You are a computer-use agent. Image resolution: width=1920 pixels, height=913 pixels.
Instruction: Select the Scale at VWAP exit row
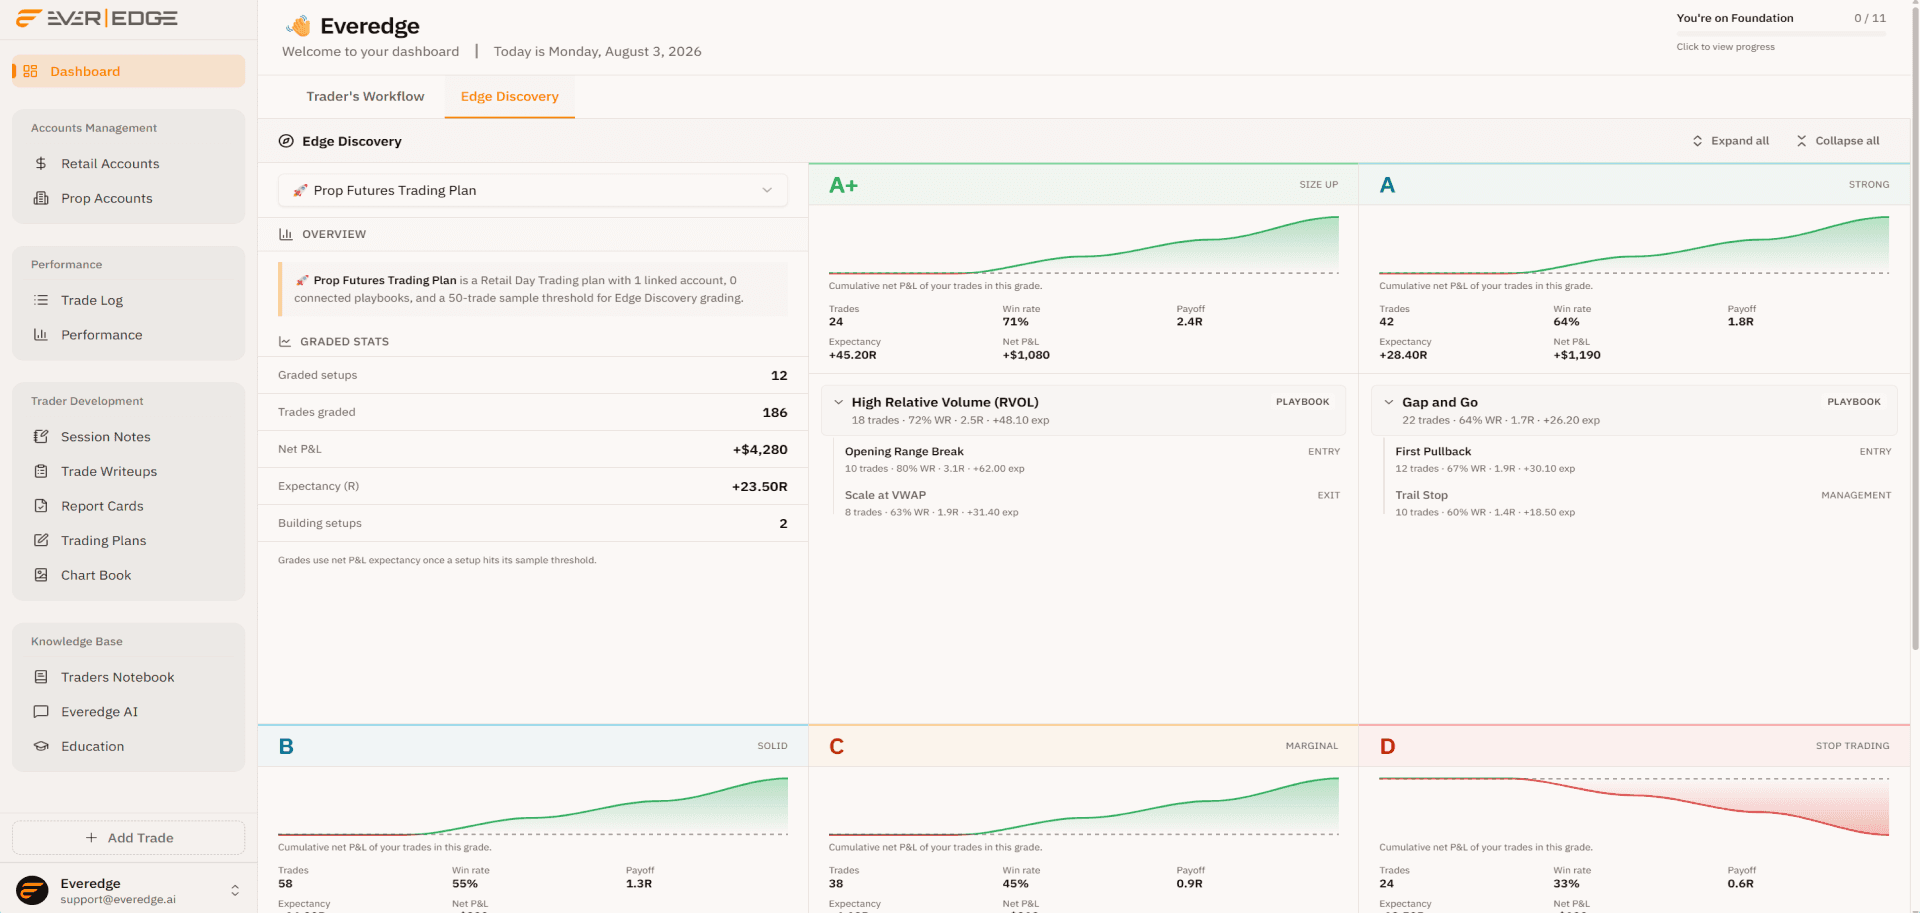[x=1092, y=503]
